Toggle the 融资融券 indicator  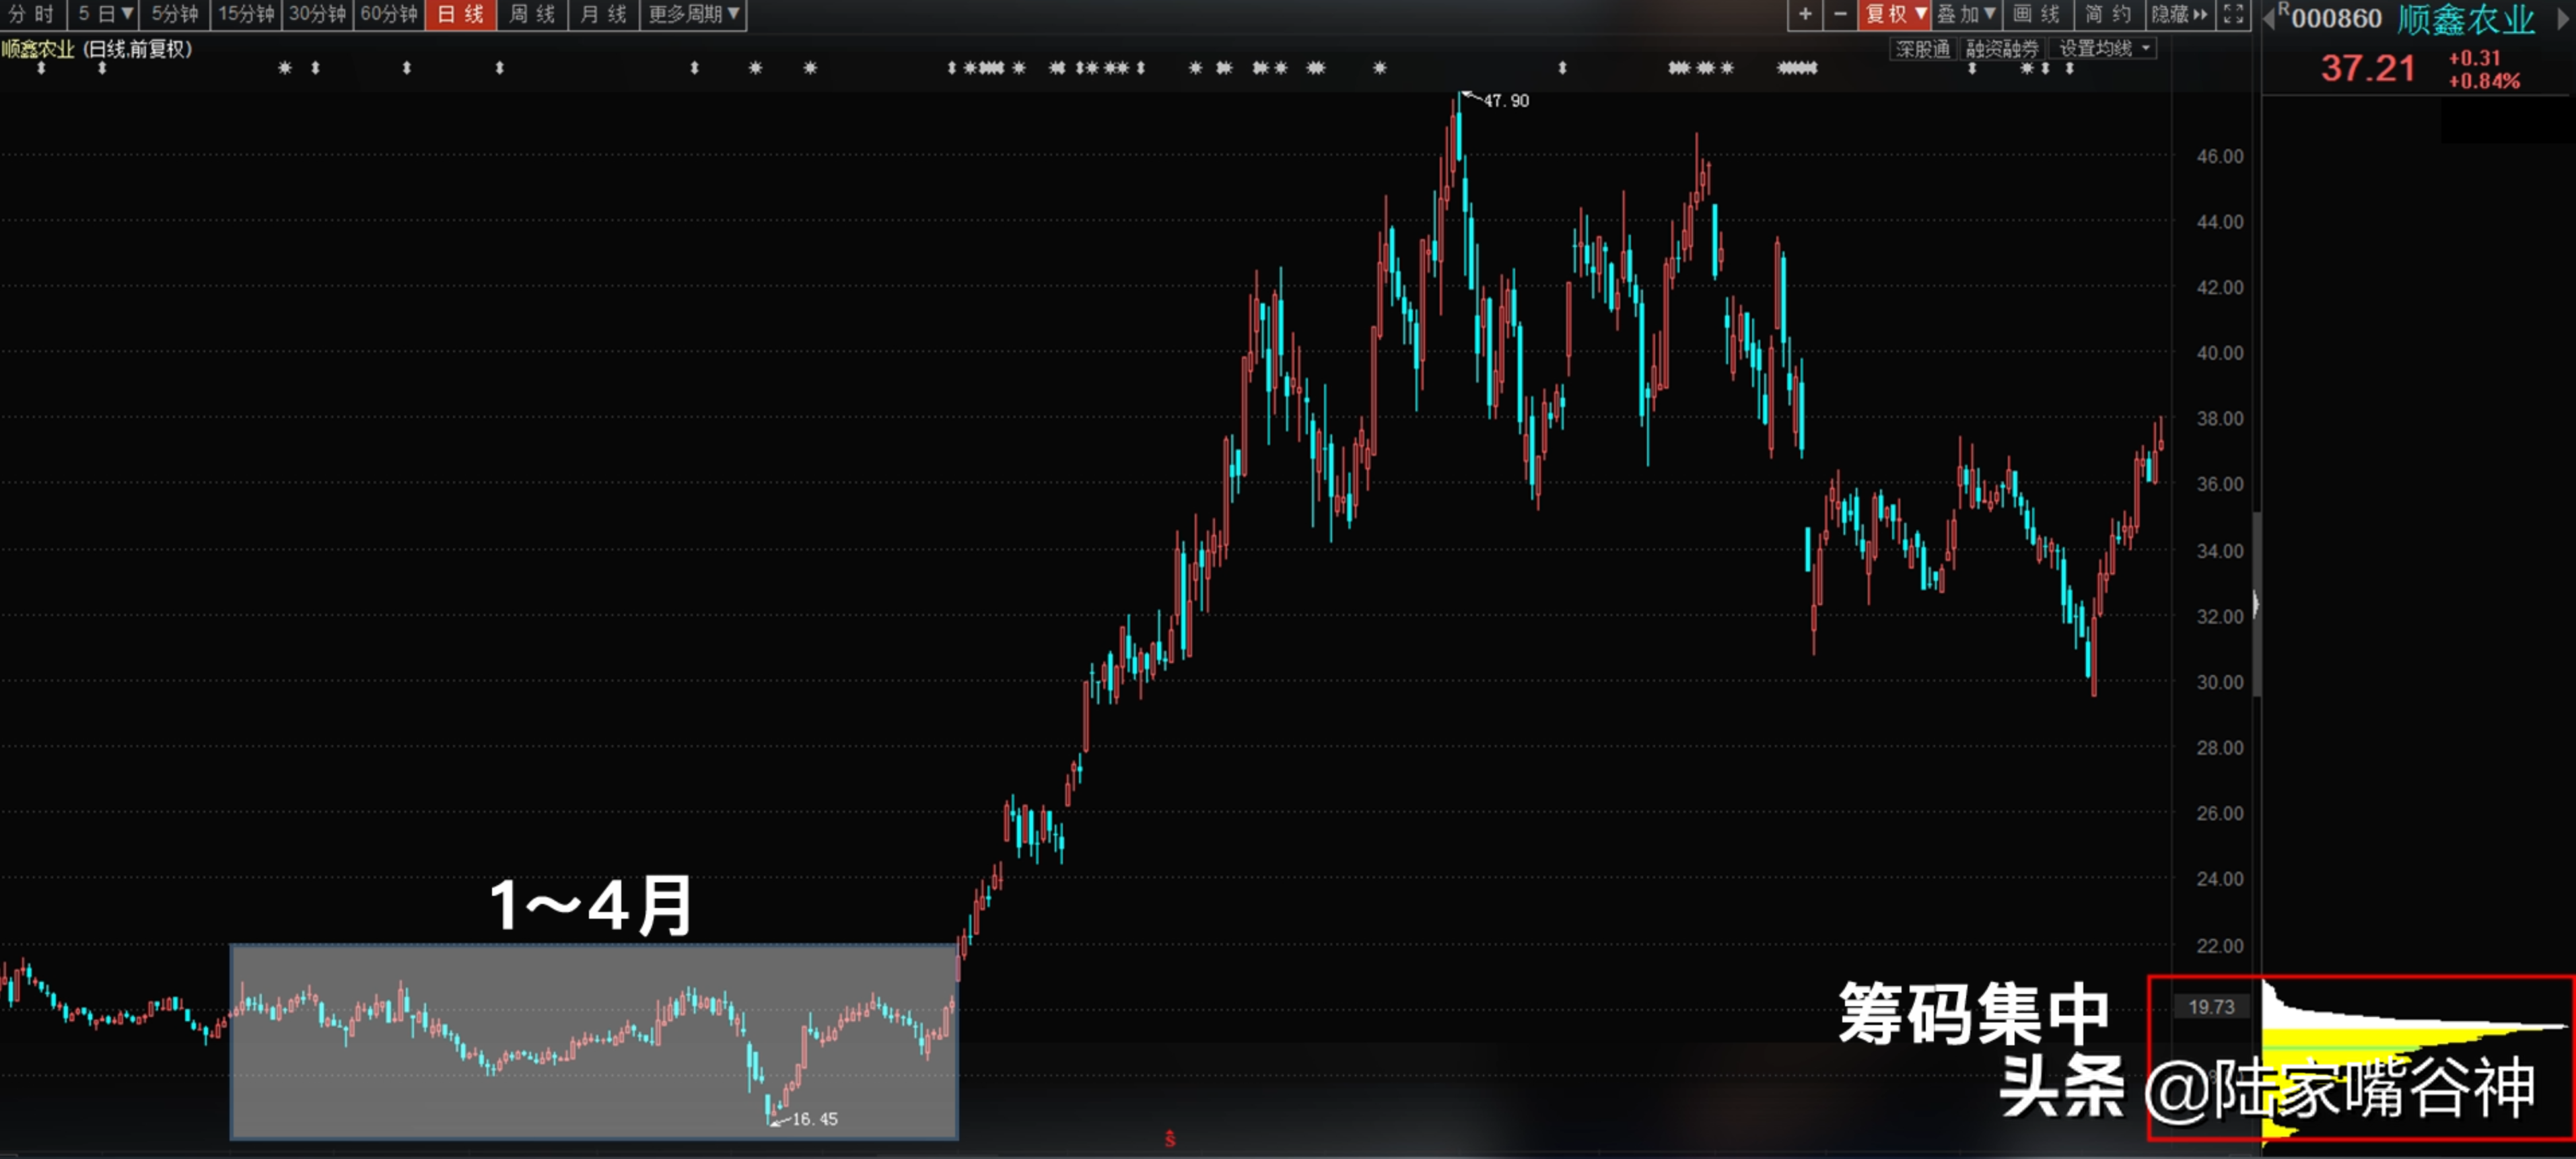tap(2002, 48)
